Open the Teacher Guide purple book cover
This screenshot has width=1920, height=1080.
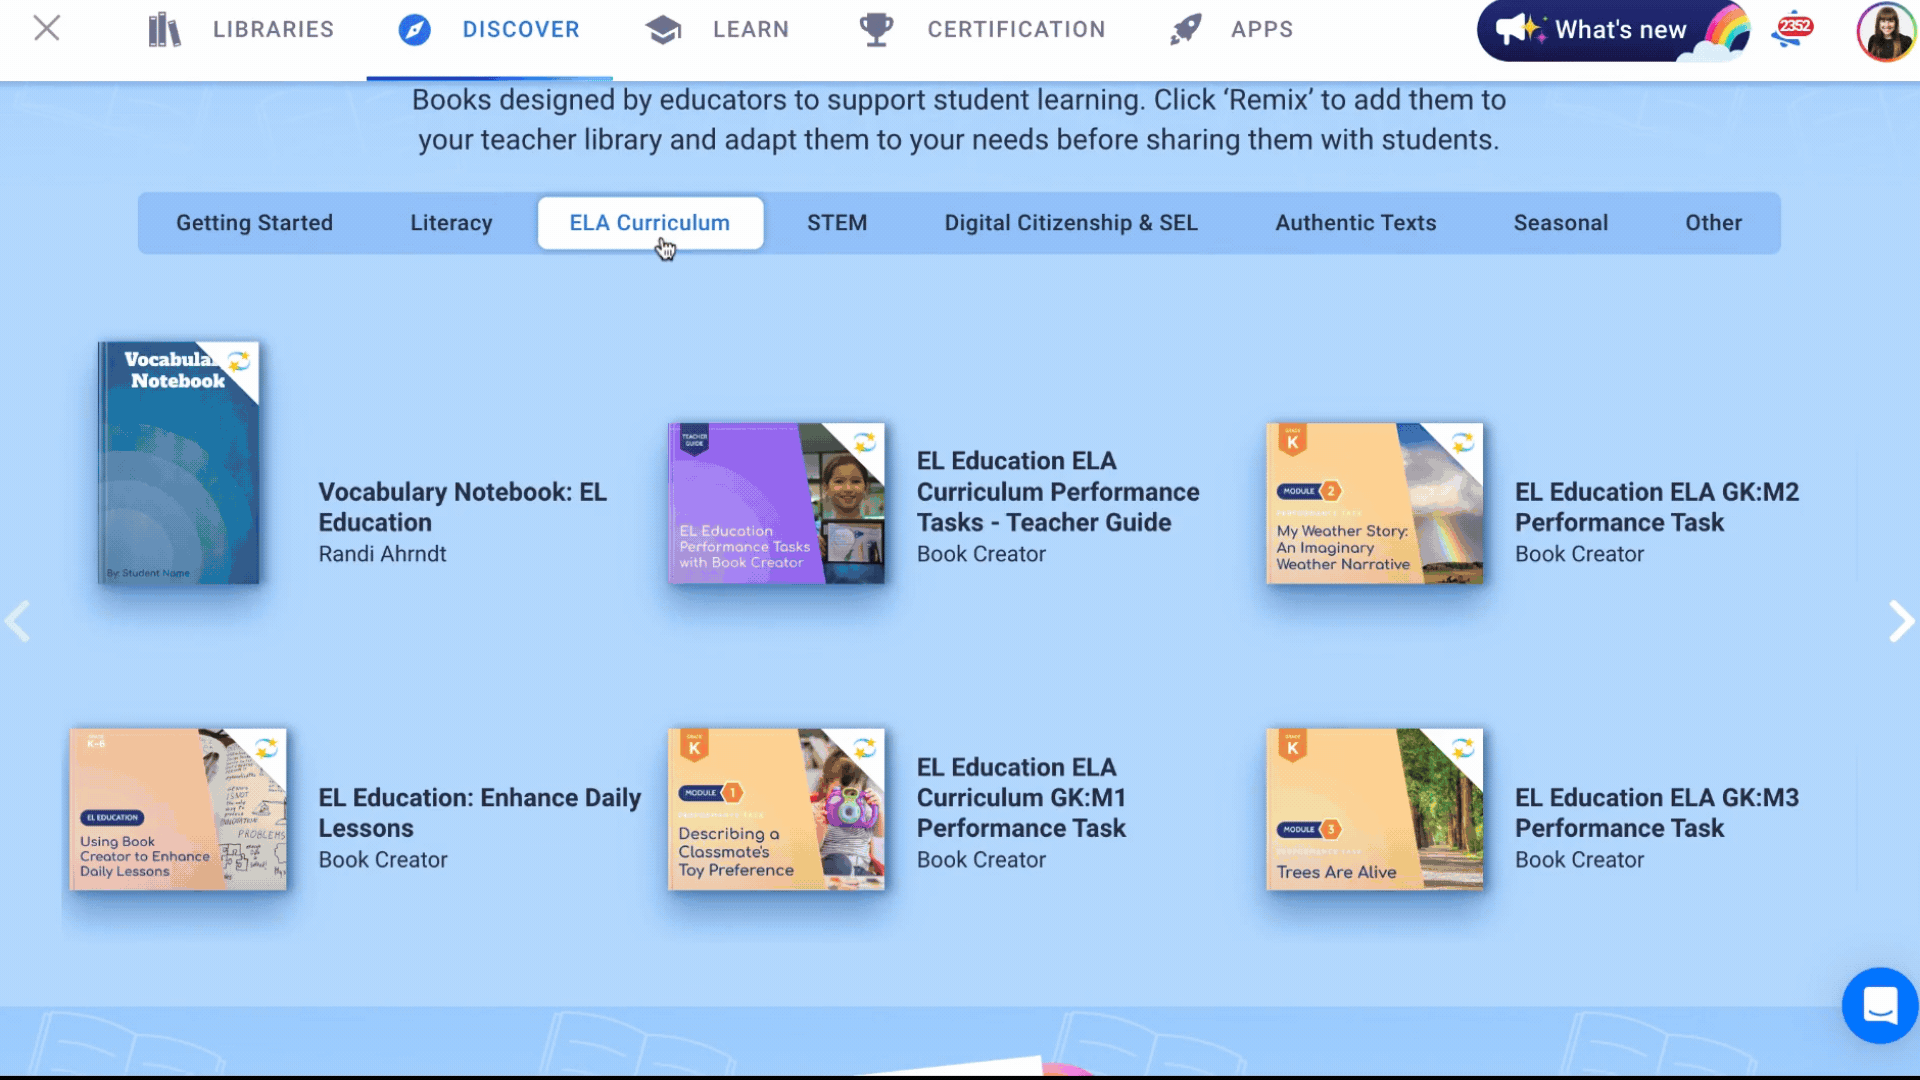click(776, 503)
